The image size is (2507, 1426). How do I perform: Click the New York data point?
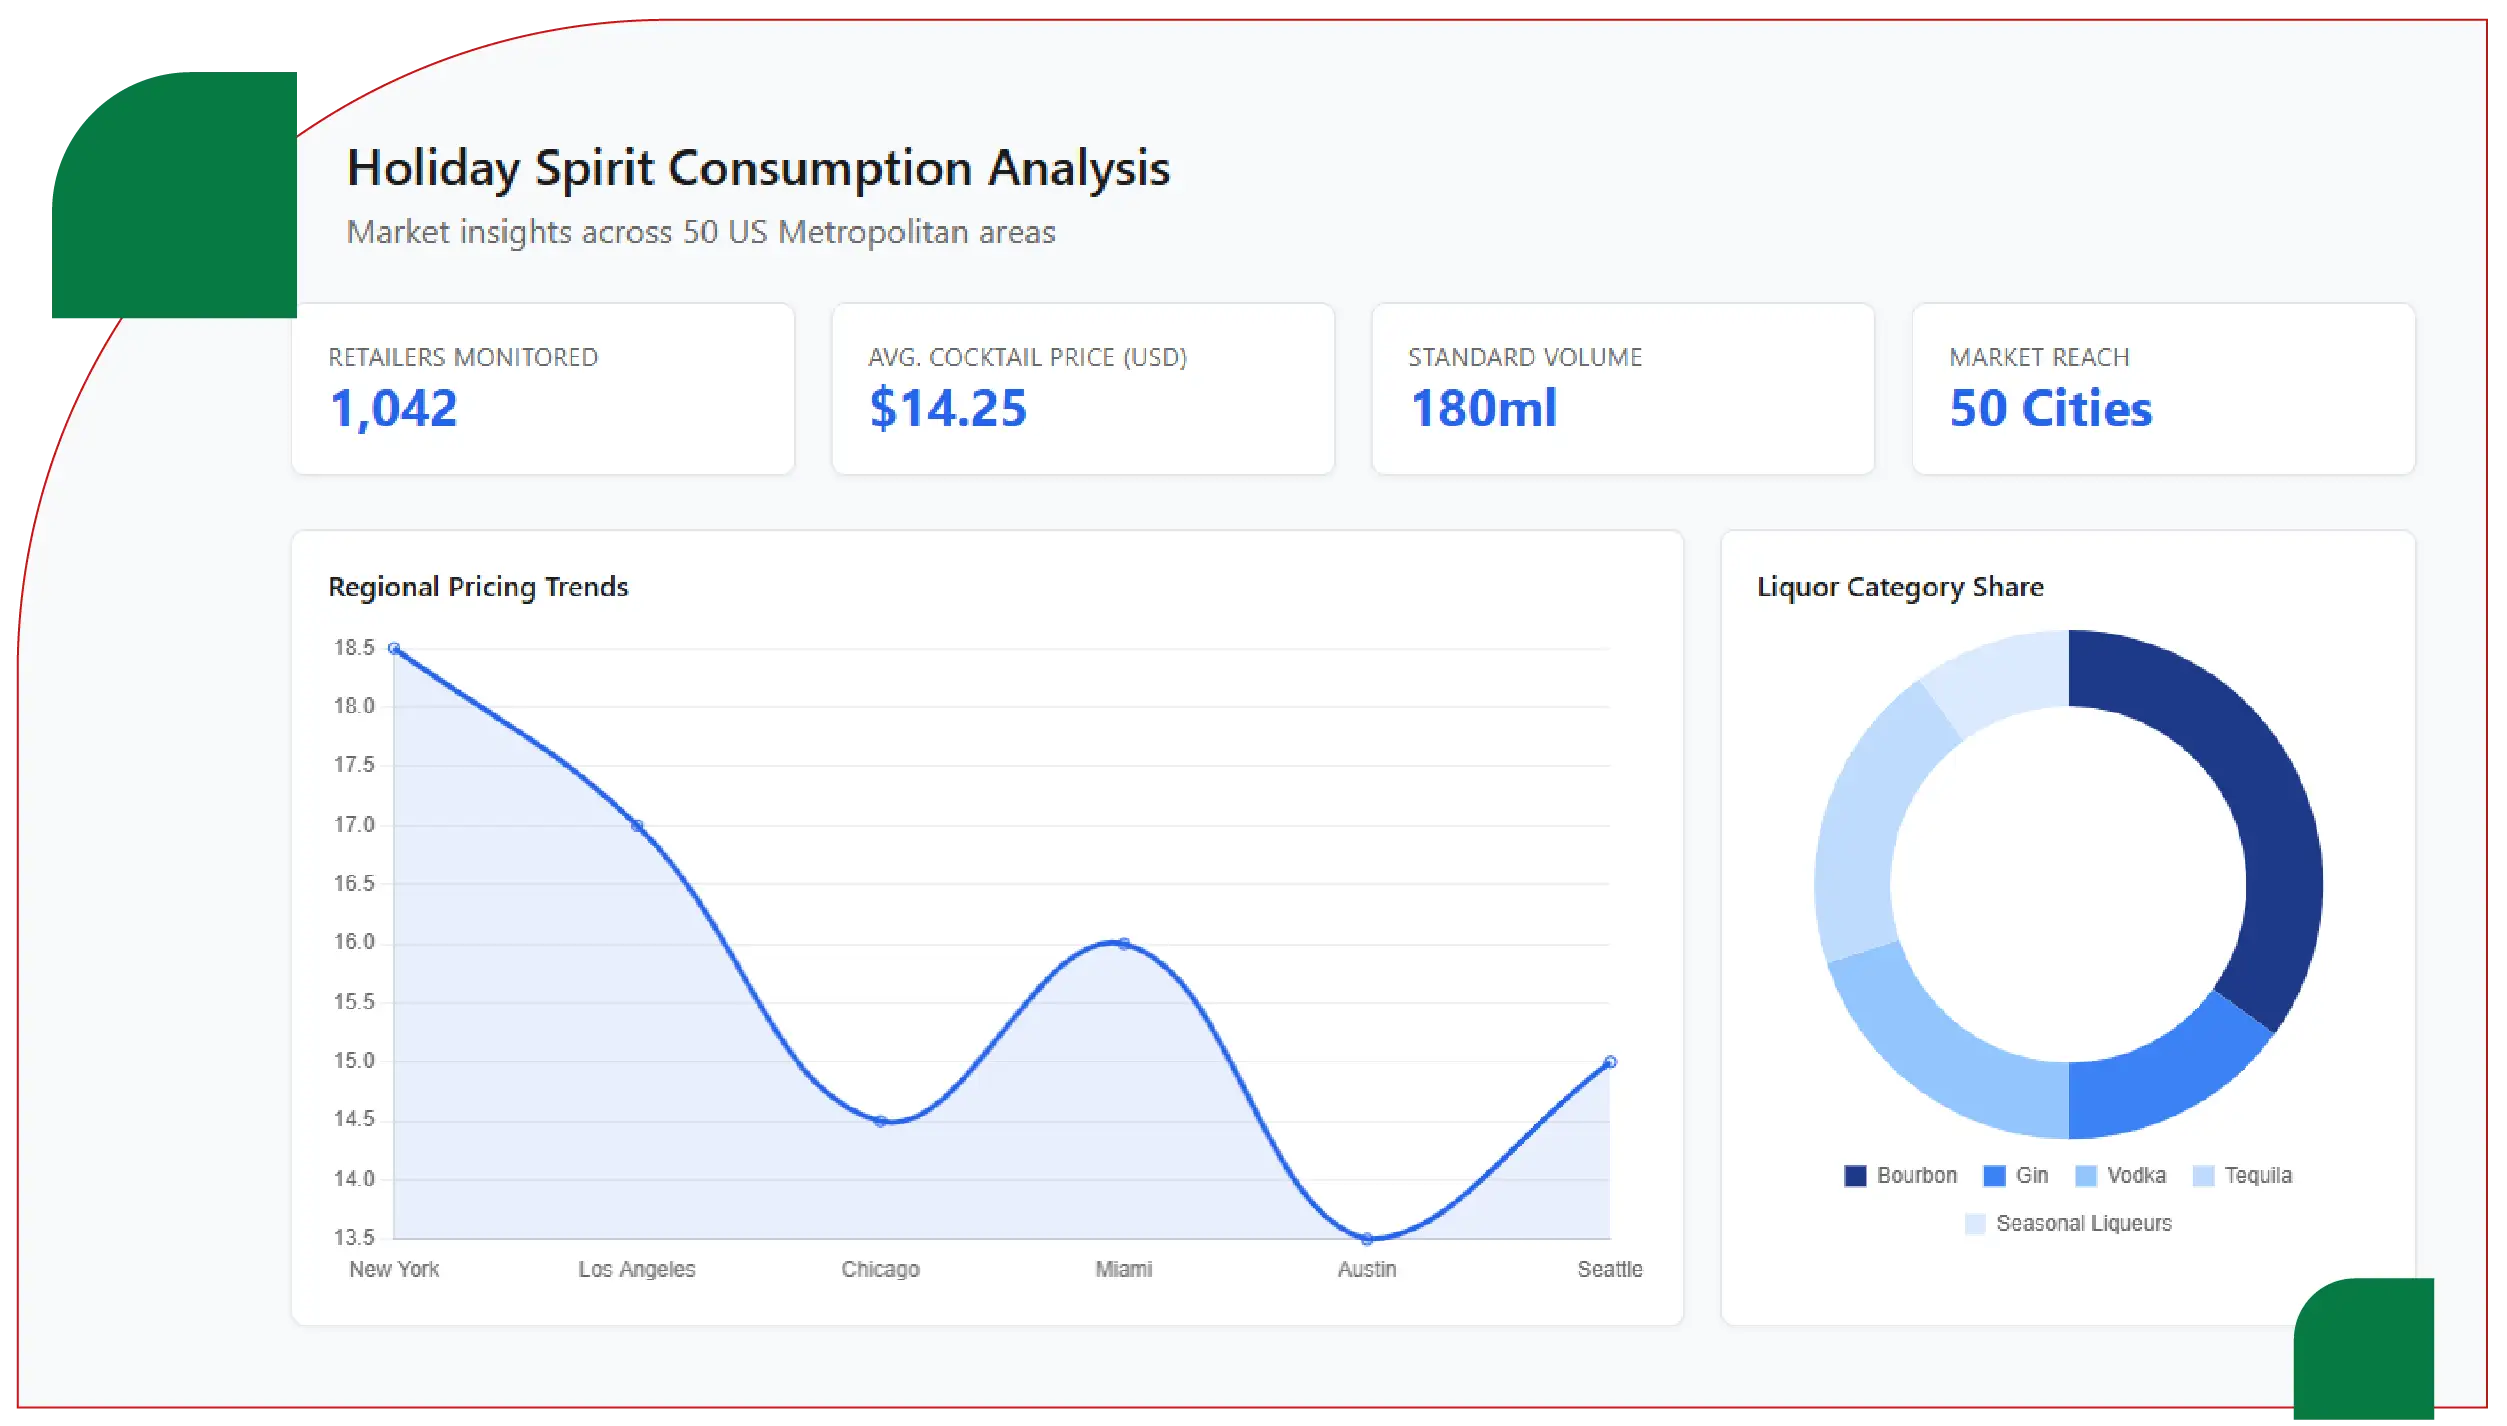click(x=394, y=648)
